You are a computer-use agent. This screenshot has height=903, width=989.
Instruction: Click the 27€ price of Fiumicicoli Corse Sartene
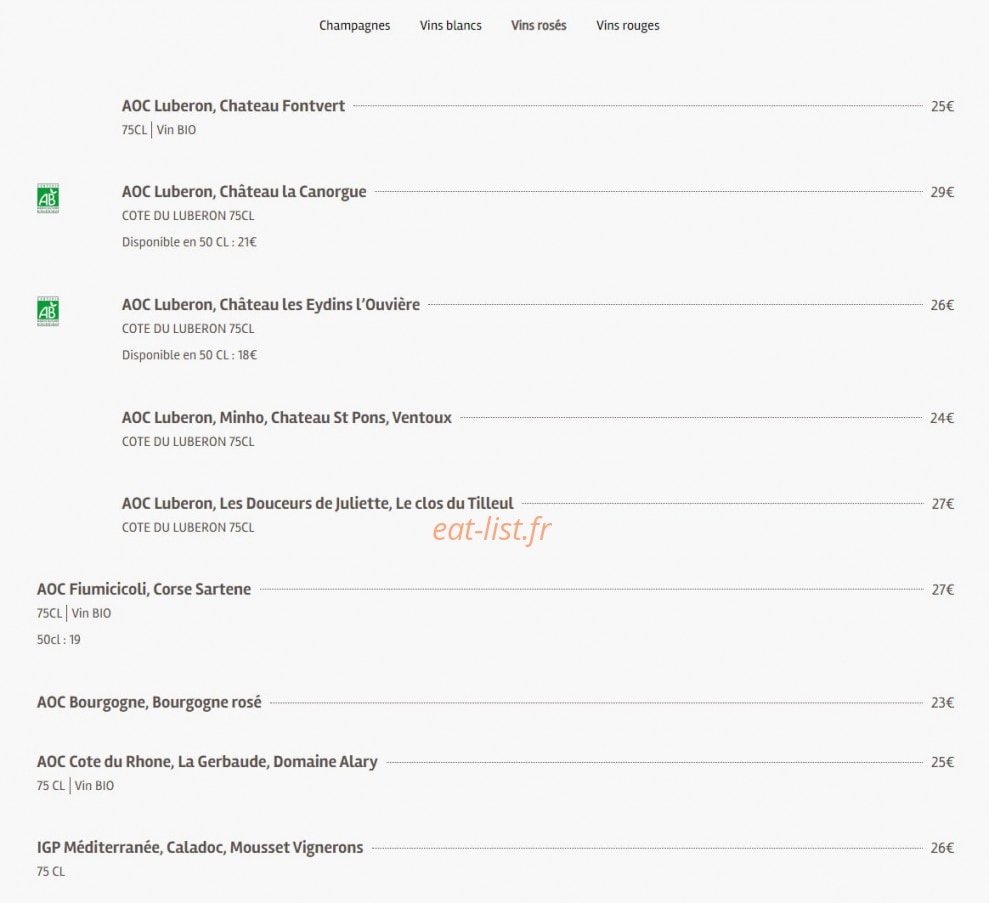pos(943,590)
